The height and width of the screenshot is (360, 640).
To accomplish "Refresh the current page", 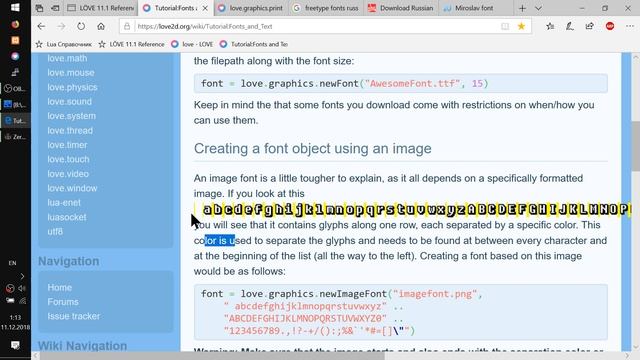I will (x=81, y=26).
